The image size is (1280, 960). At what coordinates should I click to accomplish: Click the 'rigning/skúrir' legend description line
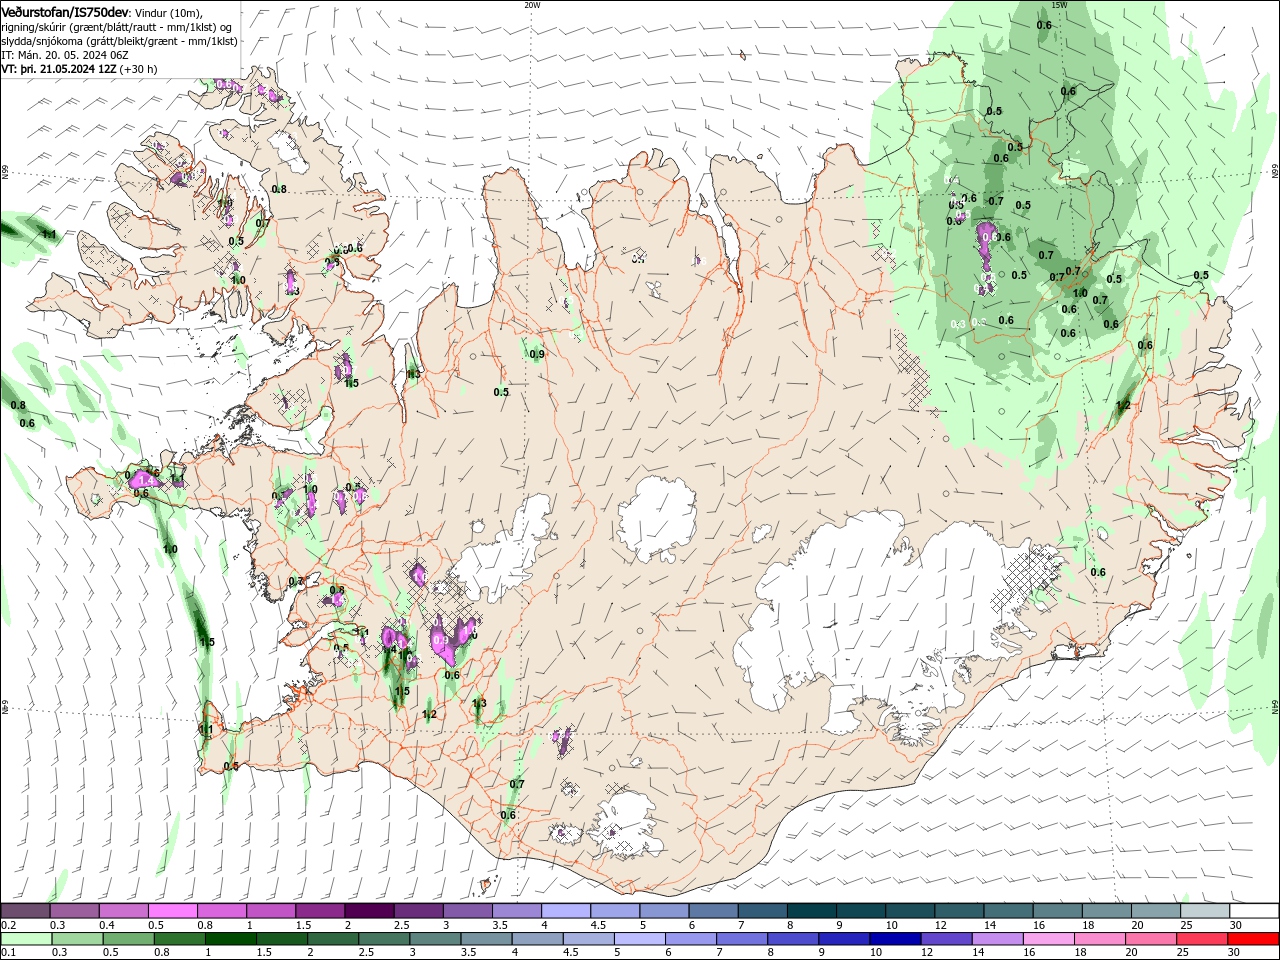[117, 27]
